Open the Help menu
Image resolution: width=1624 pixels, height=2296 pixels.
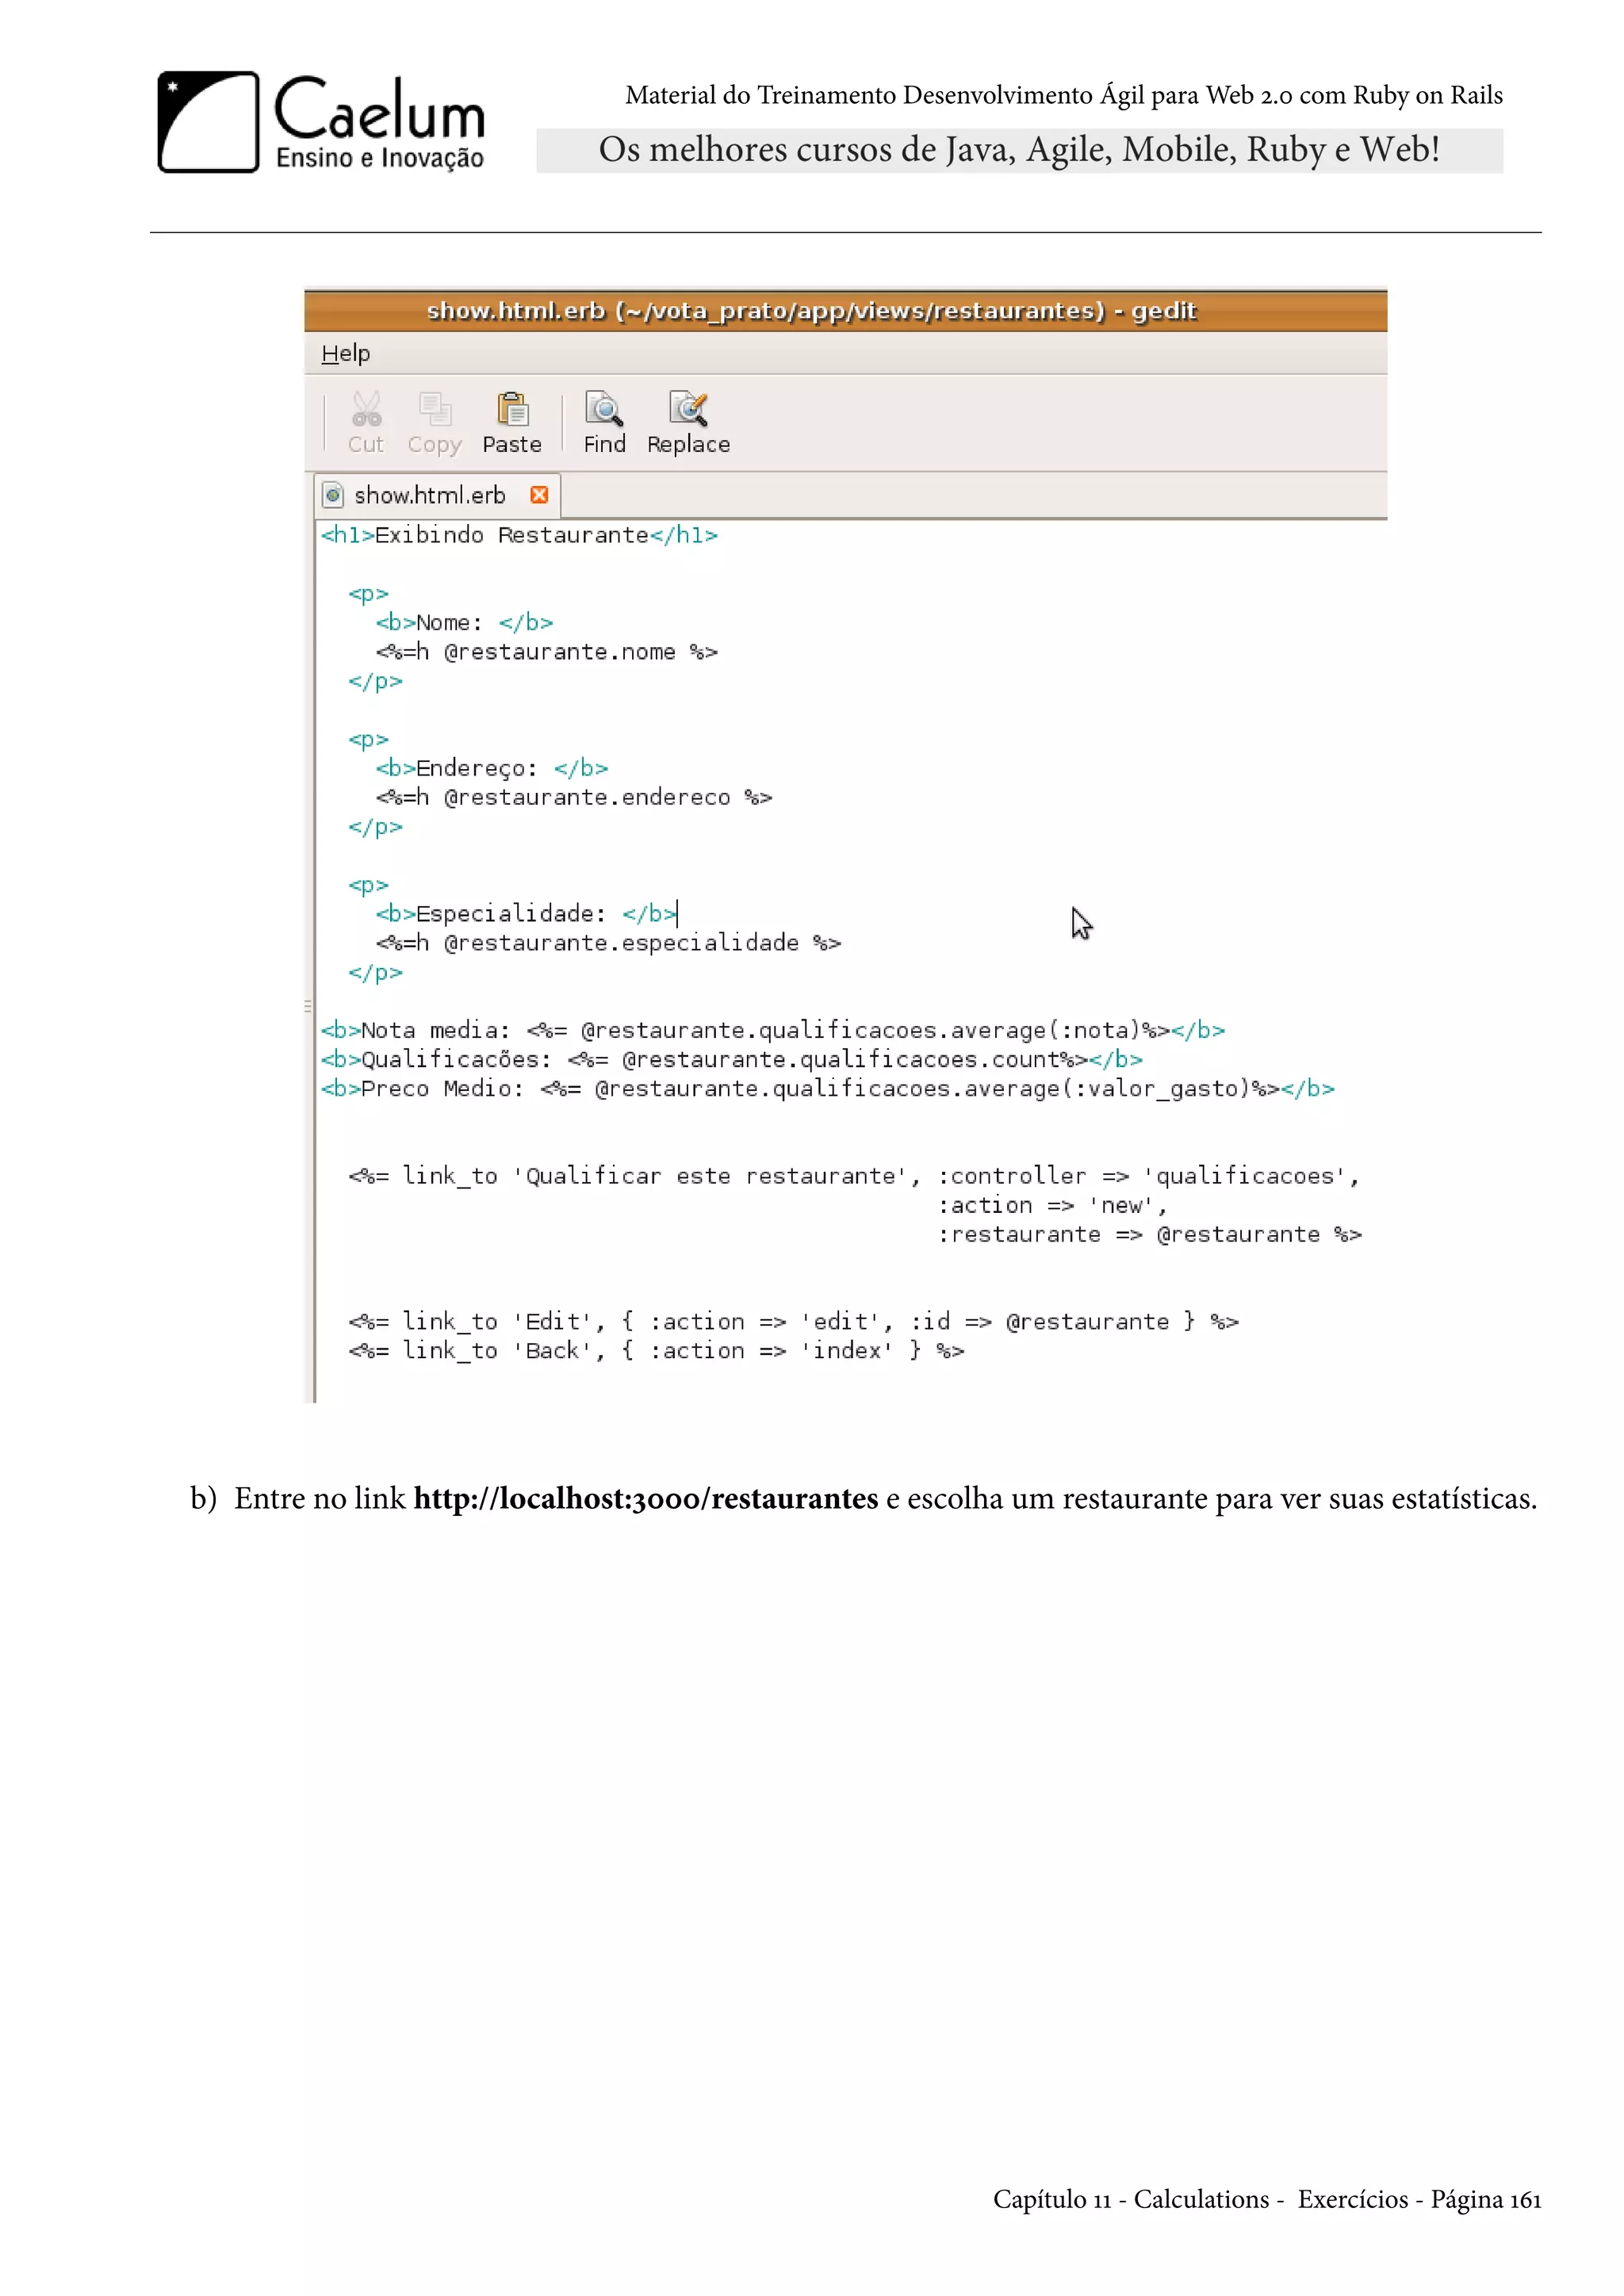346,353
